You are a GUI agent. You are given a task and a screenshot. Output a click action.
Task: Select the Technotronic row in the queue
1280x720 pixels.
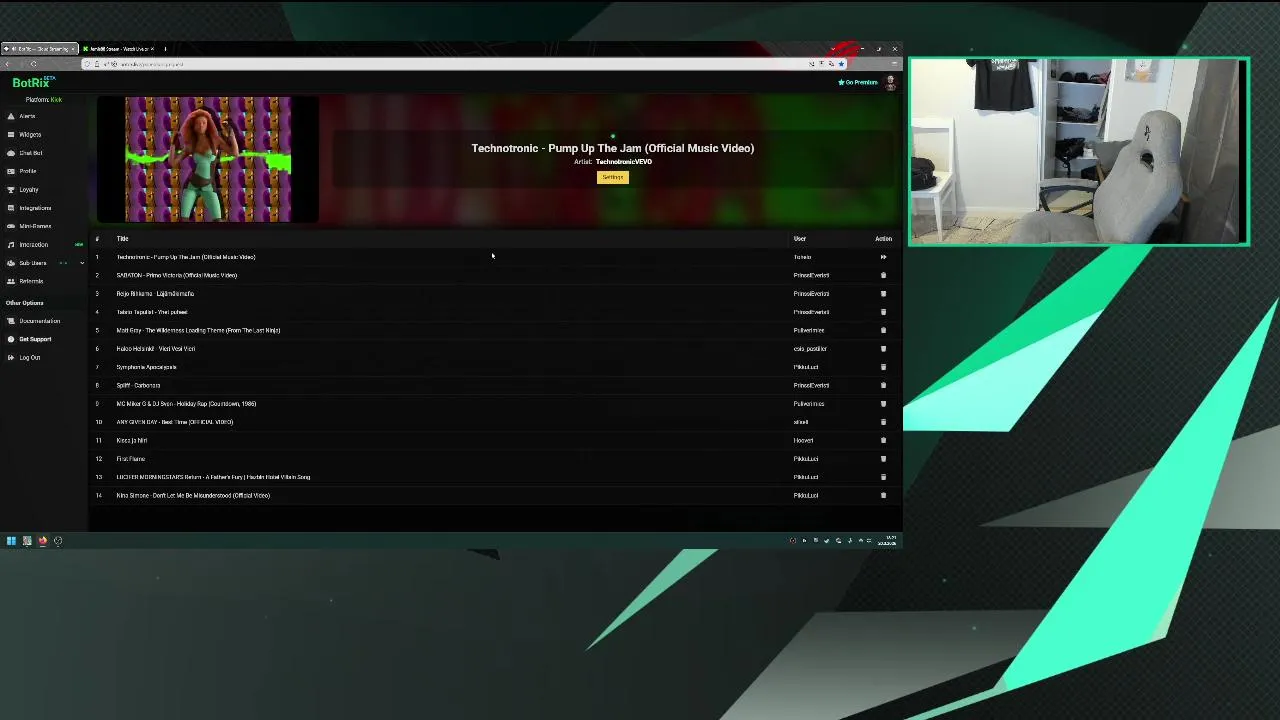(495, 257)
